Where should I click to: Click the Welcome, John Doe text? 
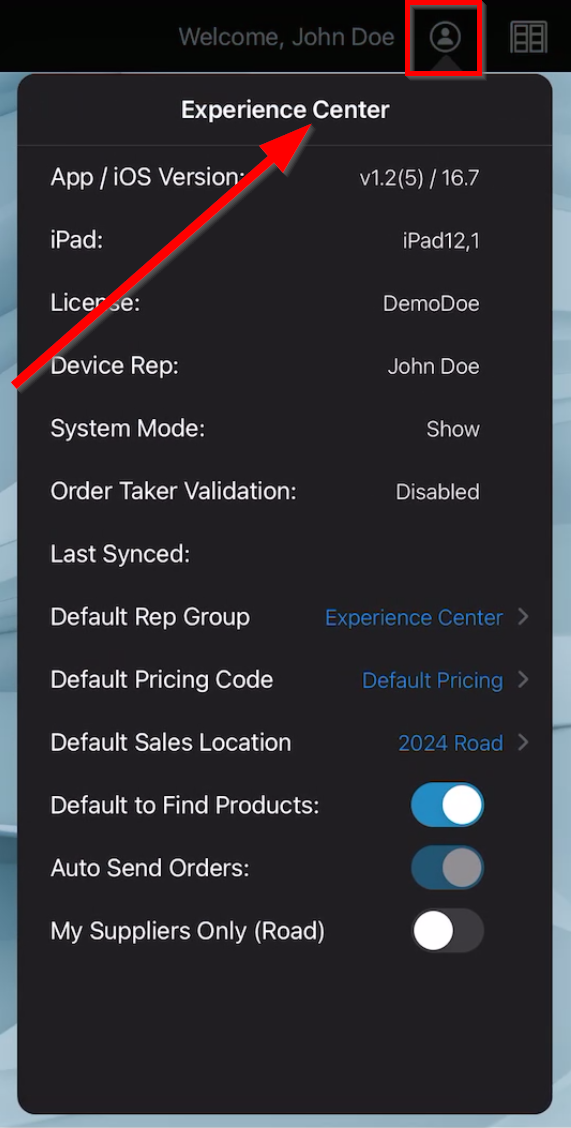point(286,37)
